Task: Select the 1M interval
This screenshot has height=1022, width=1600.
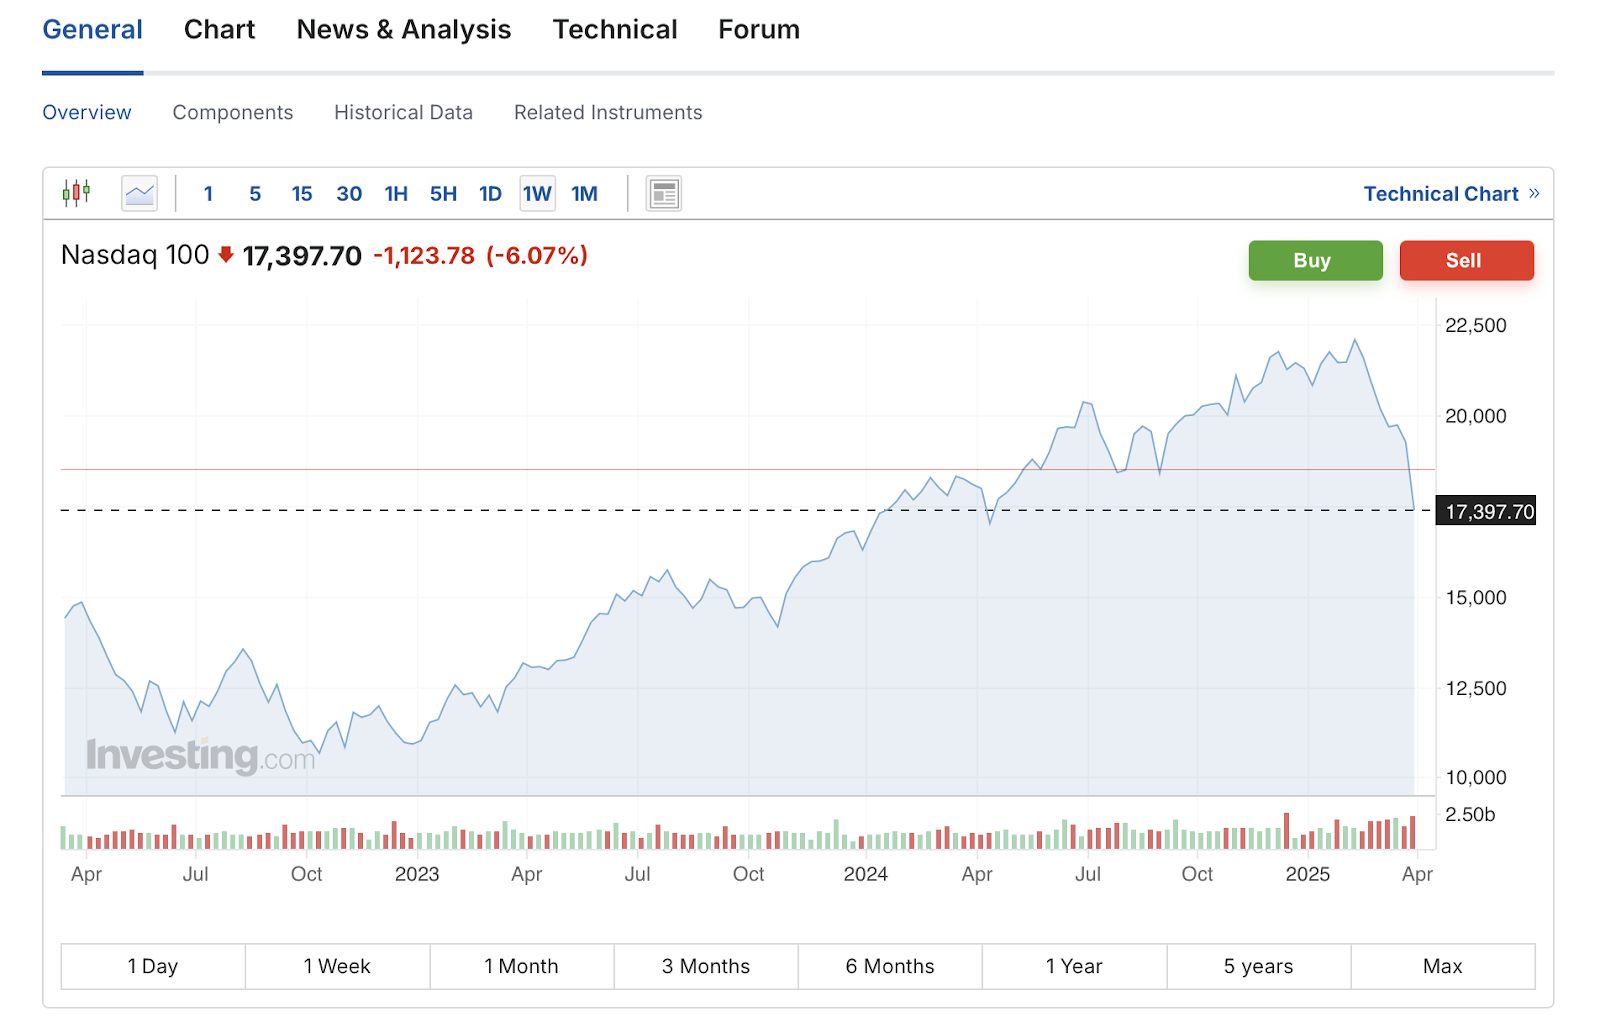Action: pos(584,194)
